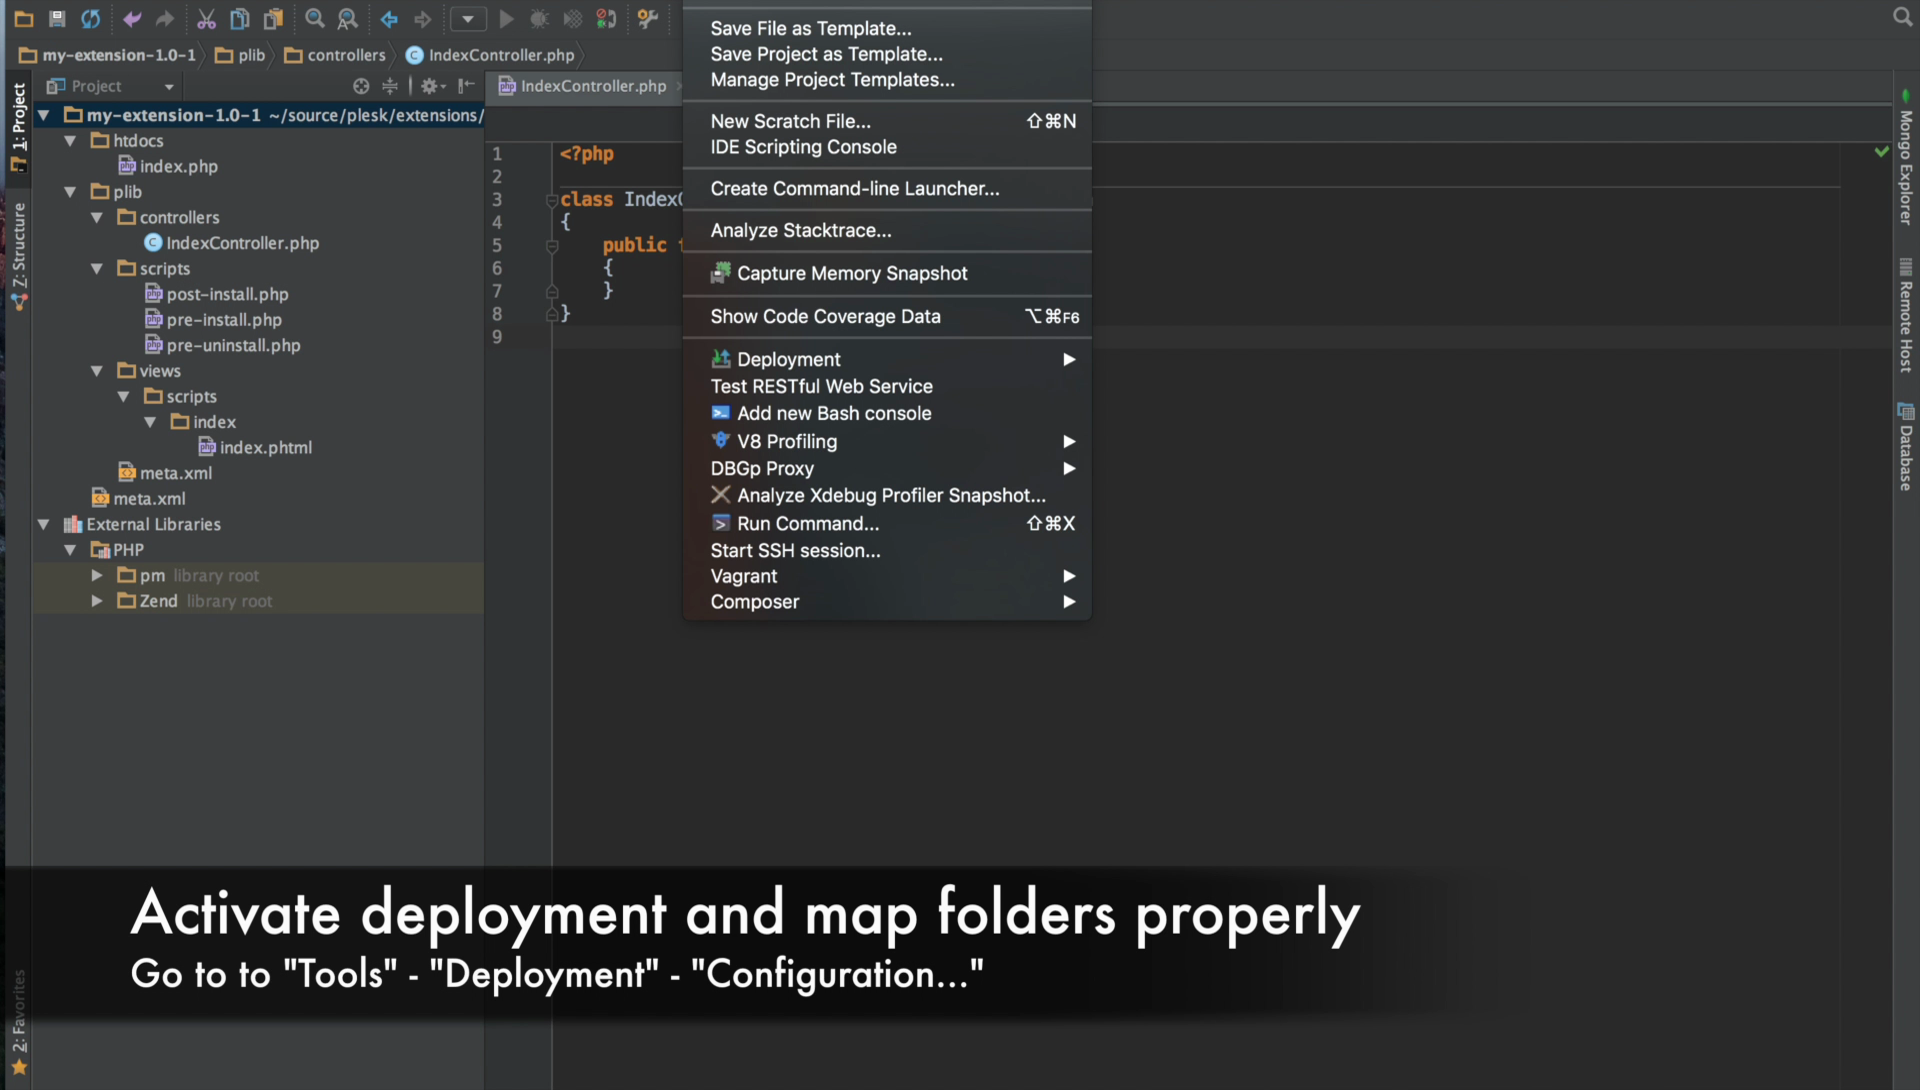Select the Run button in the toolbar
The width and height of the screenshot is (1920, 1090).
pos(506,19)
